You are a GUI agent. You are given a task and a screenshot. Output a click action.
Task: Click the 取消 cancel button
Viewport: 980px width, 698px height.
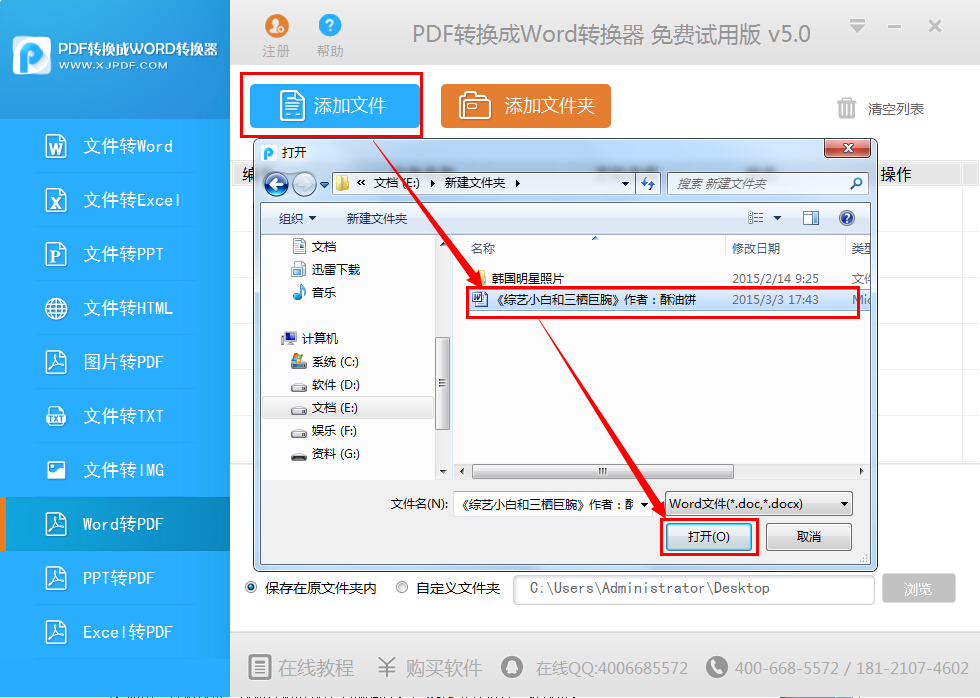point(809,537)
